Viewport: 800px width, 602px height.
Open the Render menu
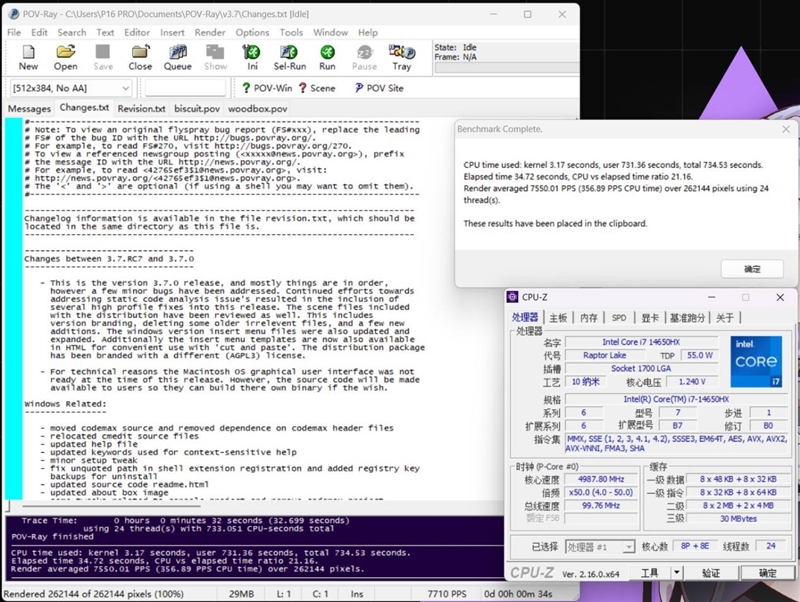tap(209, 32)
